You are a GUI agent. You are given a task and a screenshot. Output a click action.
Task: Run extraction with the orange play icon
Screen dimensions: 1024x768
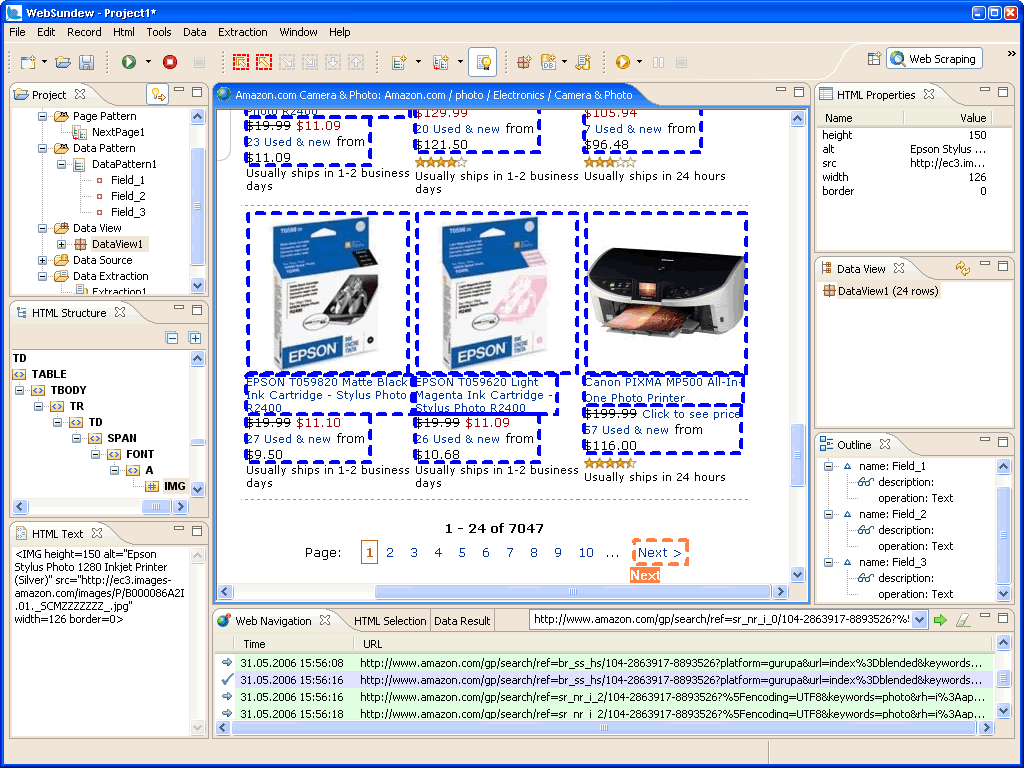(x=622, y=62)
